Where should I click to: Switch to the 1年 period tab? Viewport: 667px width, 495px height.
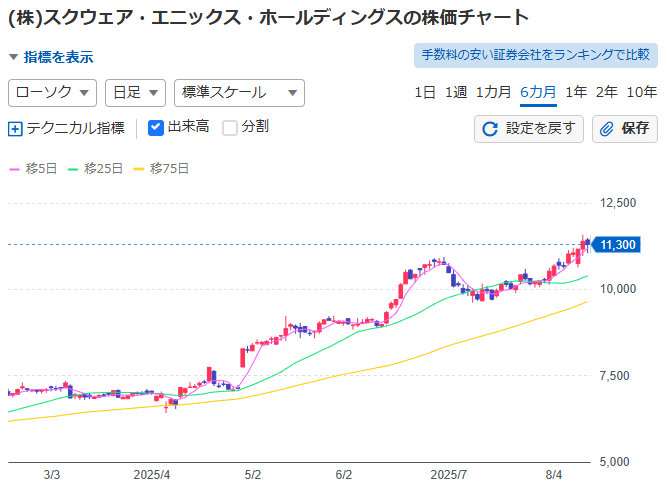(x=576, y=92)
